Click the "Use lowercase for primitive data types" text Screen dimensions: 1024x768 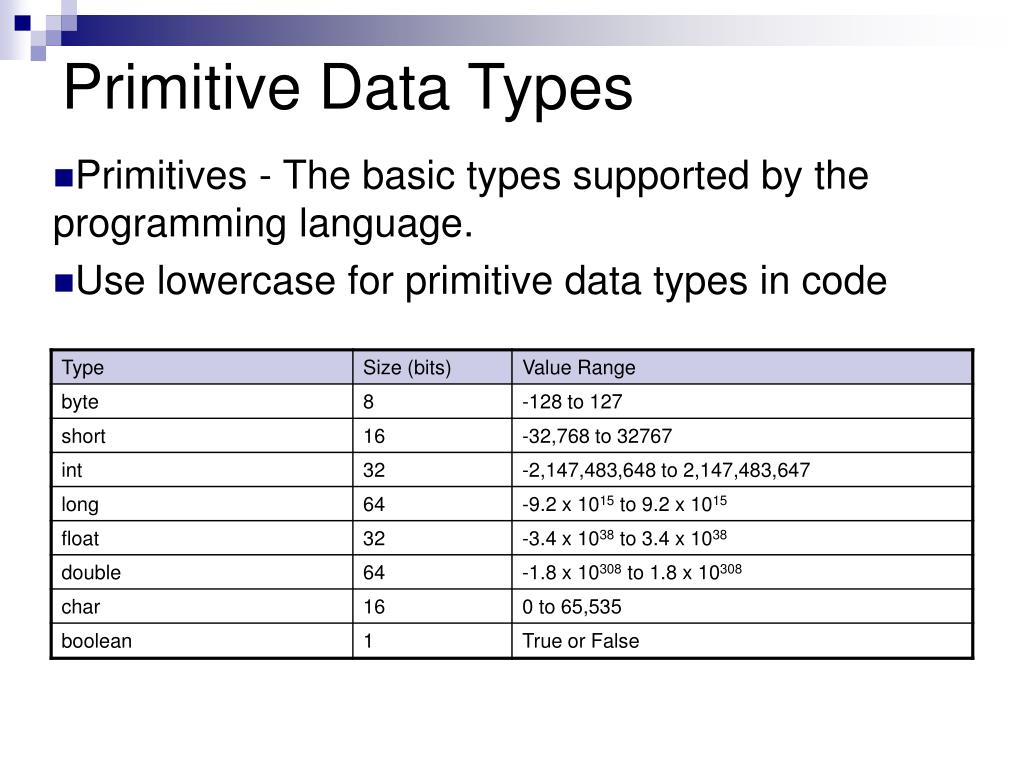pyautogui.click(x=480, y=283)
